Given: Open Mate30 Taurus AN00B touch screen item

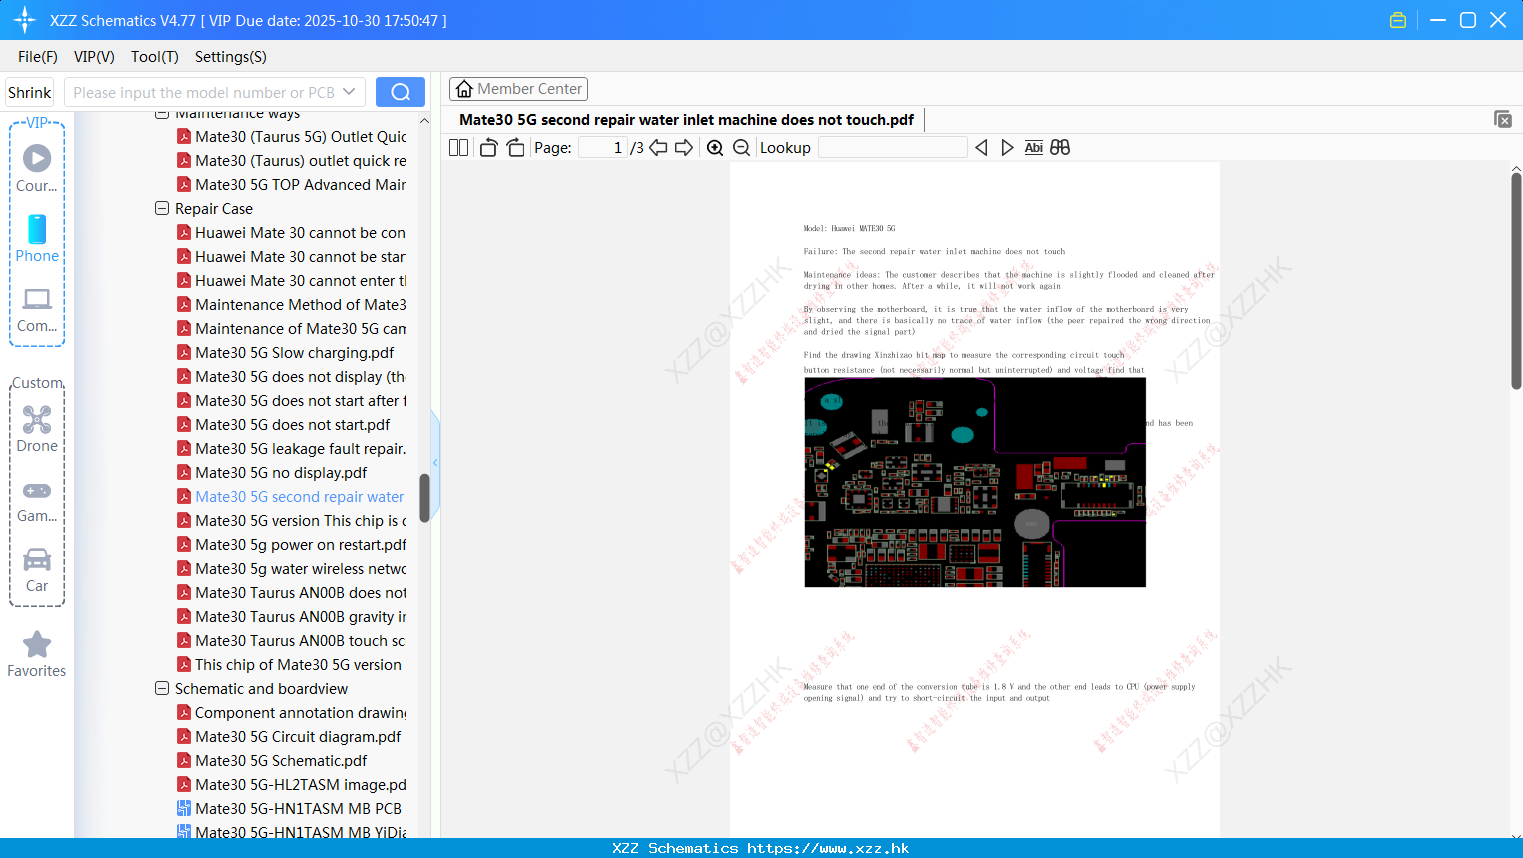Looking at the screenshot, I should [x=292, y=641].
